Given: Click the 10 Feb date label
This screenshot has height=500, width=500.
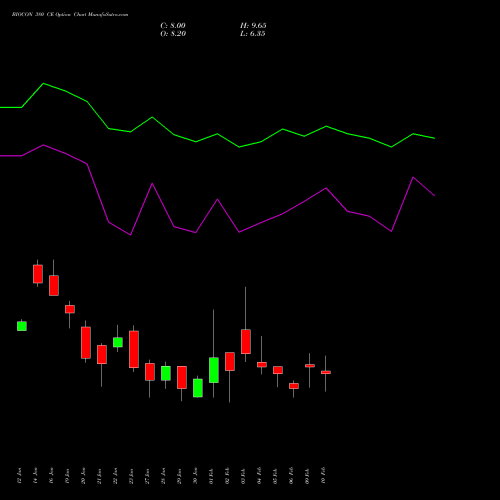Looking at the screenshot, I should coord(323,476).
